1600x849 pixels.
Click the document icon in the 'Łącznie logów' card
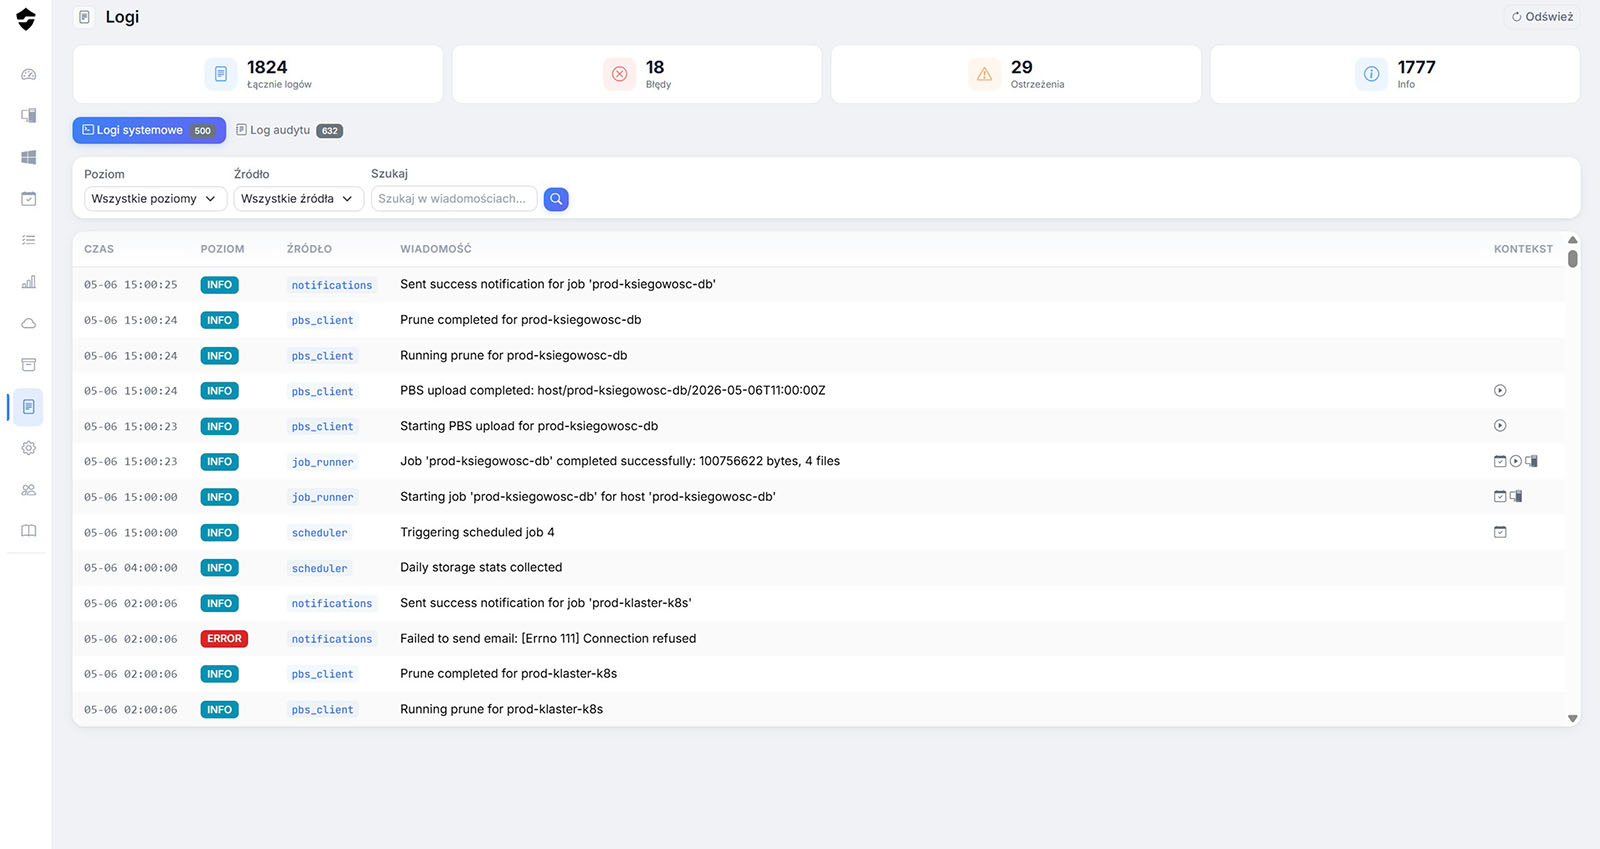(221, 74)
